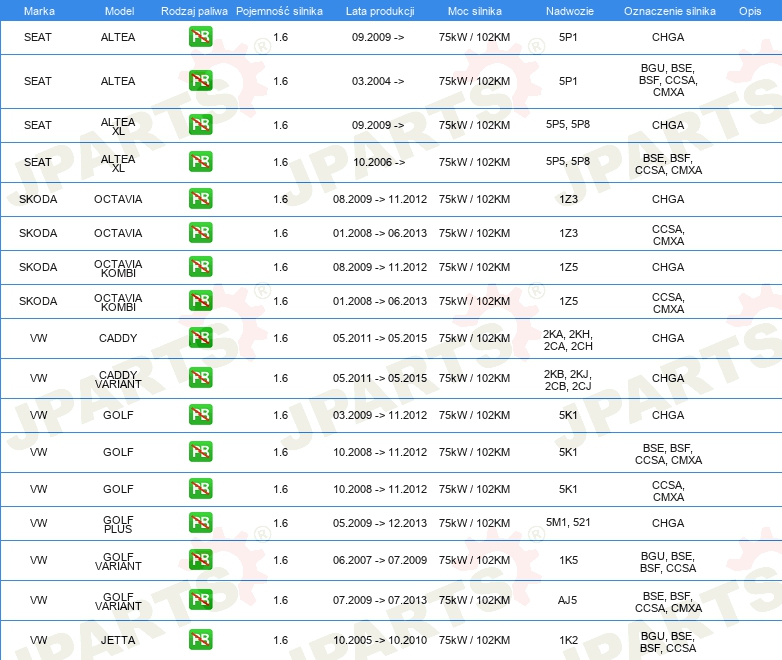This screenshot has width=782, height=660.
Task: Click the Pojemność silnika column header
Action: coord(279,11)
